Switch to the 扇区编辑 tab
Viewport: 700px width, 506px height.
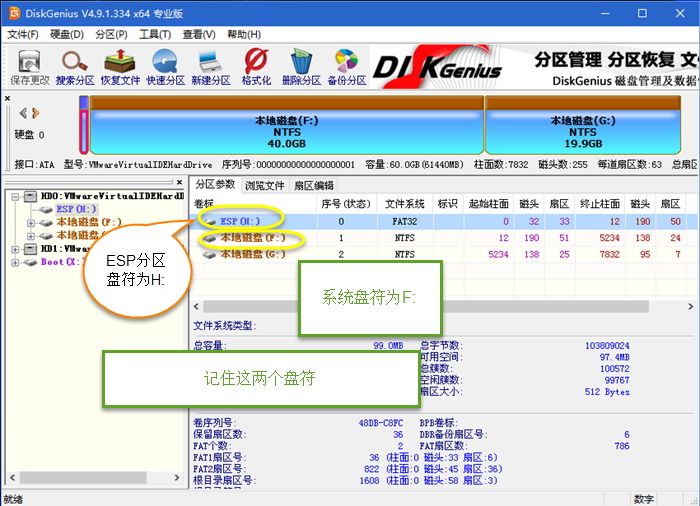[x=313, y=185]
